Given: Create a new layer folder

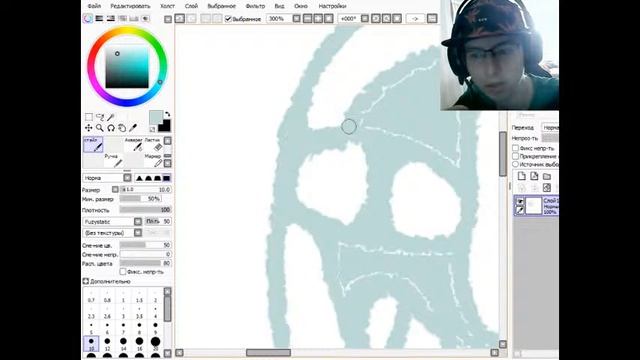Looking at the screenshot, I should coord(547,176).
